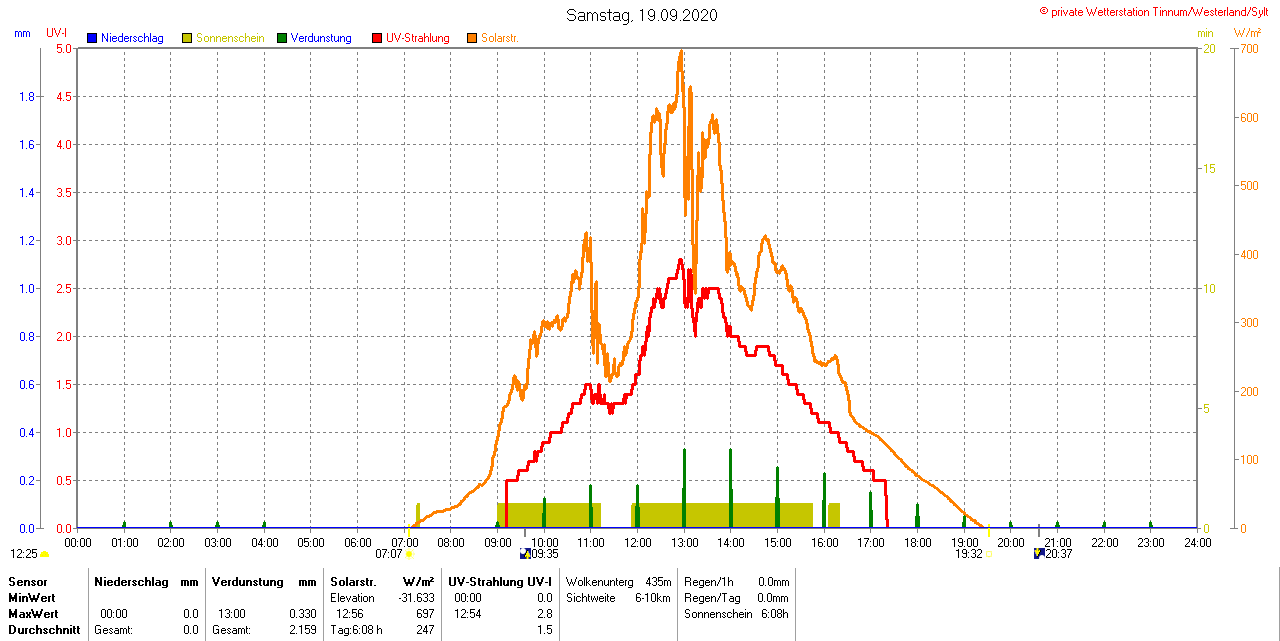1280x641 pixels.
Task: Click the Verdunstung max value 0.330
Action: click(x=301, y=614)
